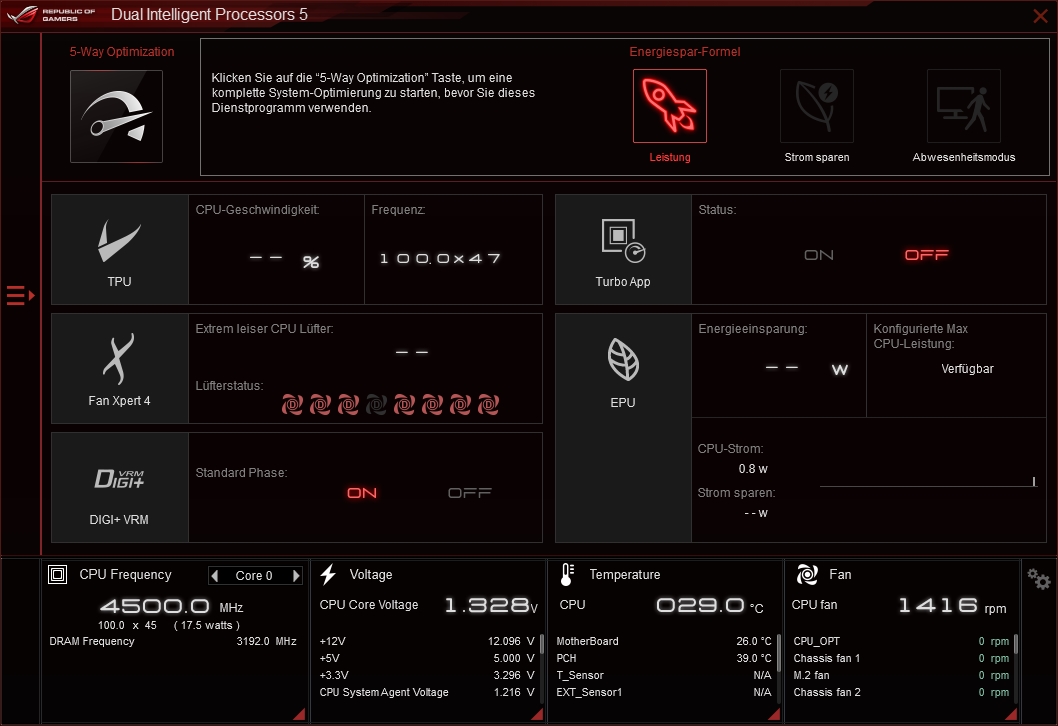Click the EXT_Sensor1 row
This screenshot has height=726, width=1058.
click(664, 692)
